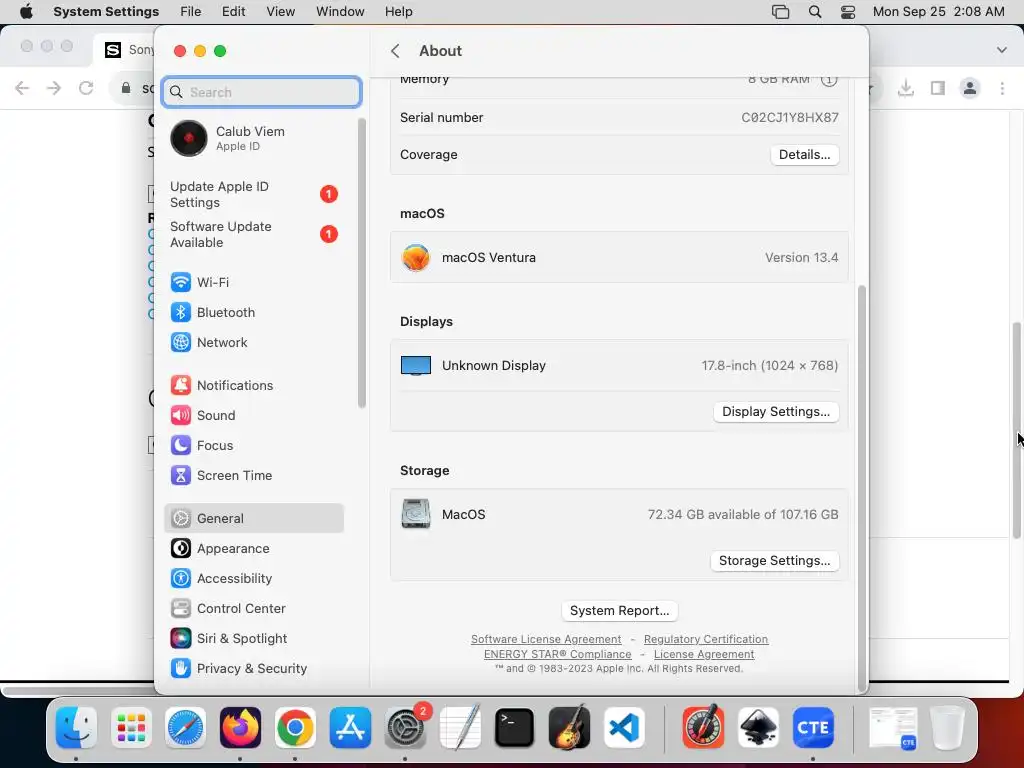
Task: Open the Help menu
Action: tap(398, 12)
